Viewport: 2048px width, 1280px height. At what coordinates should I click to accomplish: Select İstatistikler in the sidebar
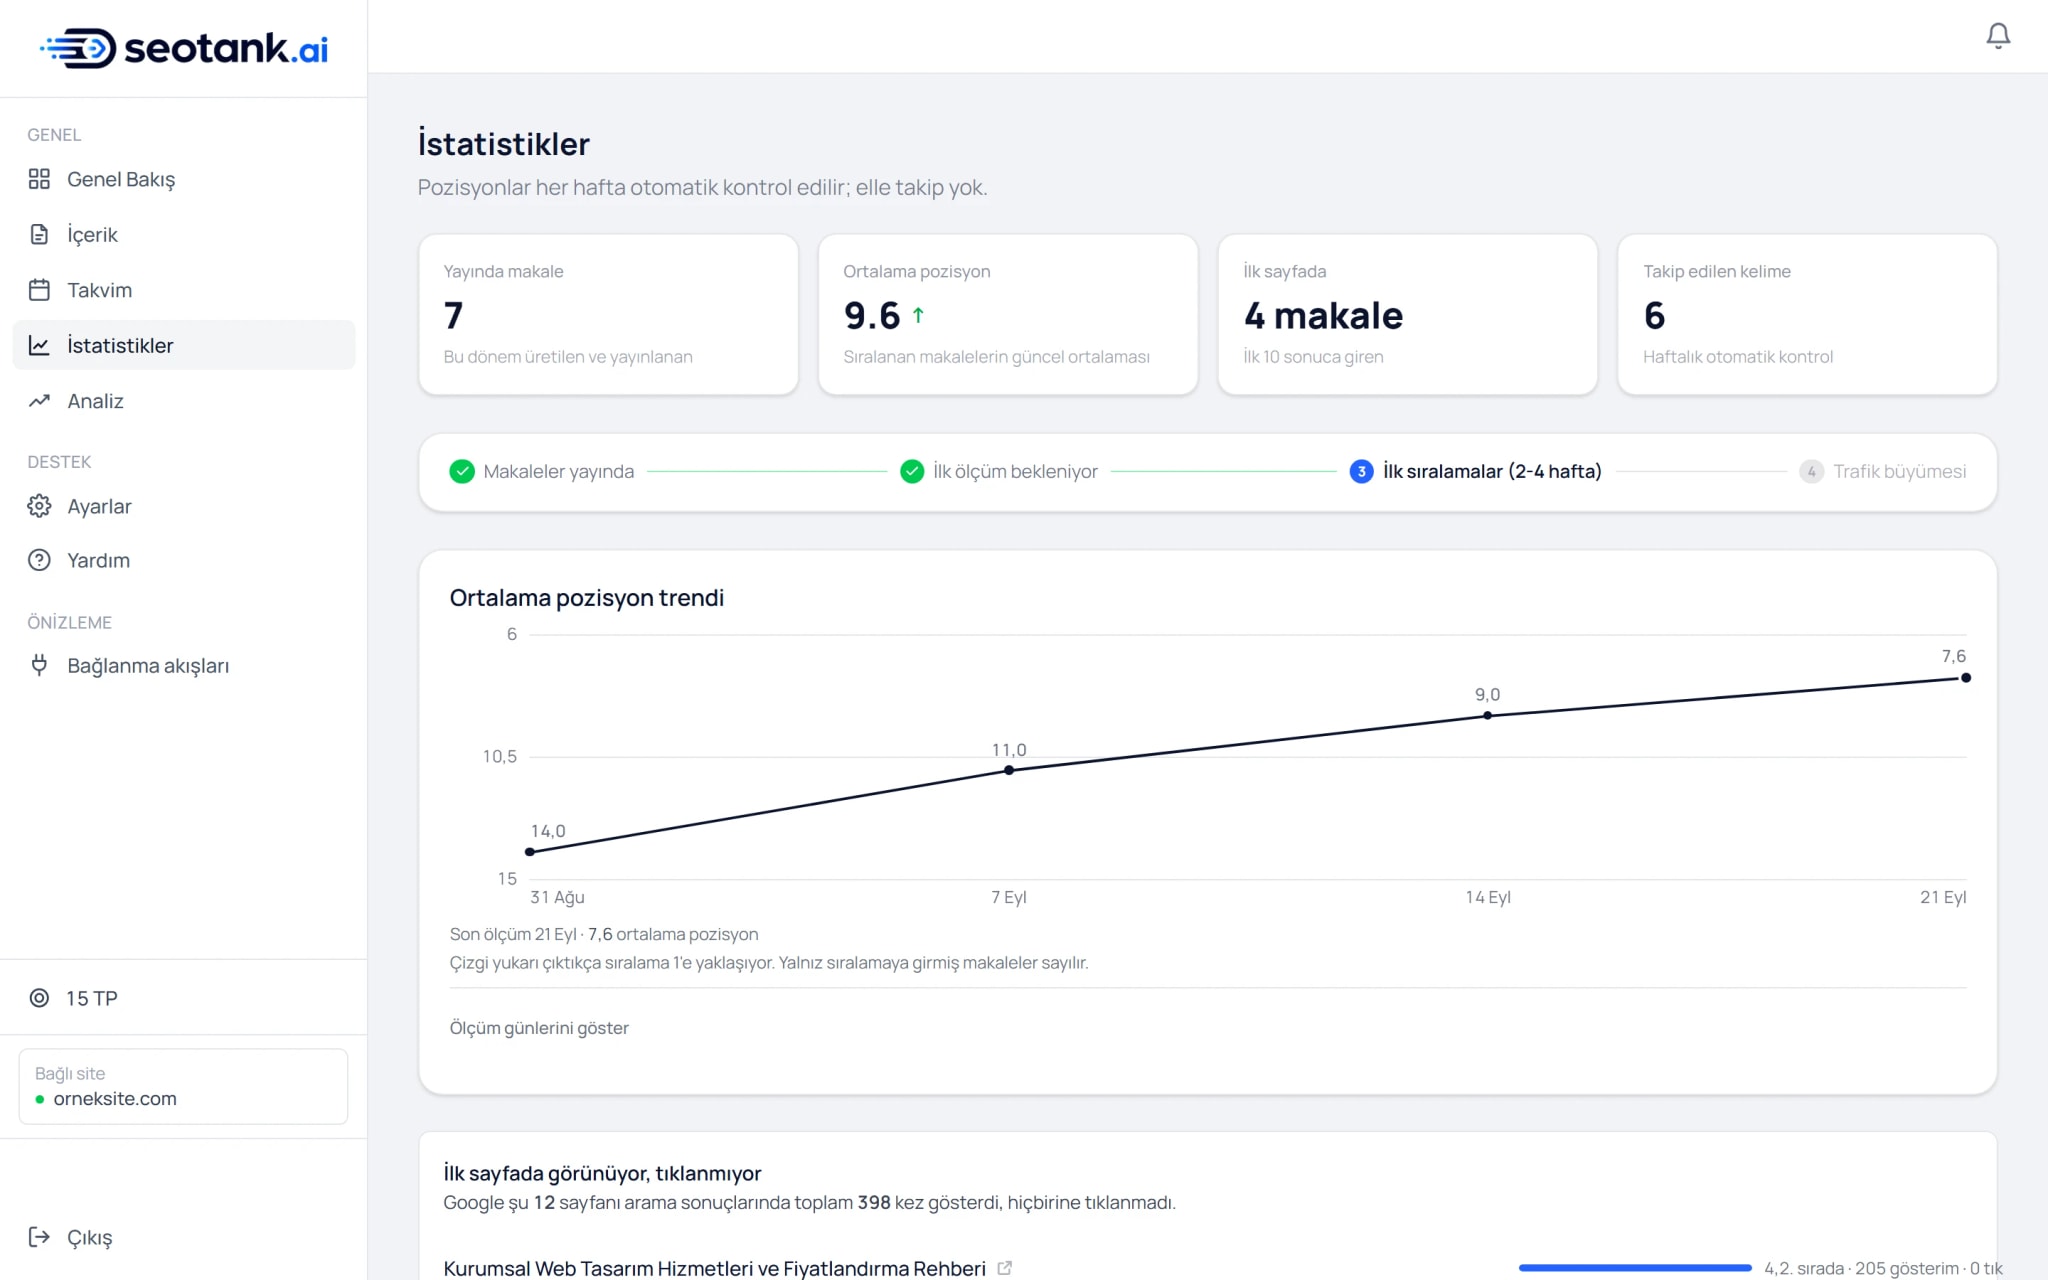184,345
